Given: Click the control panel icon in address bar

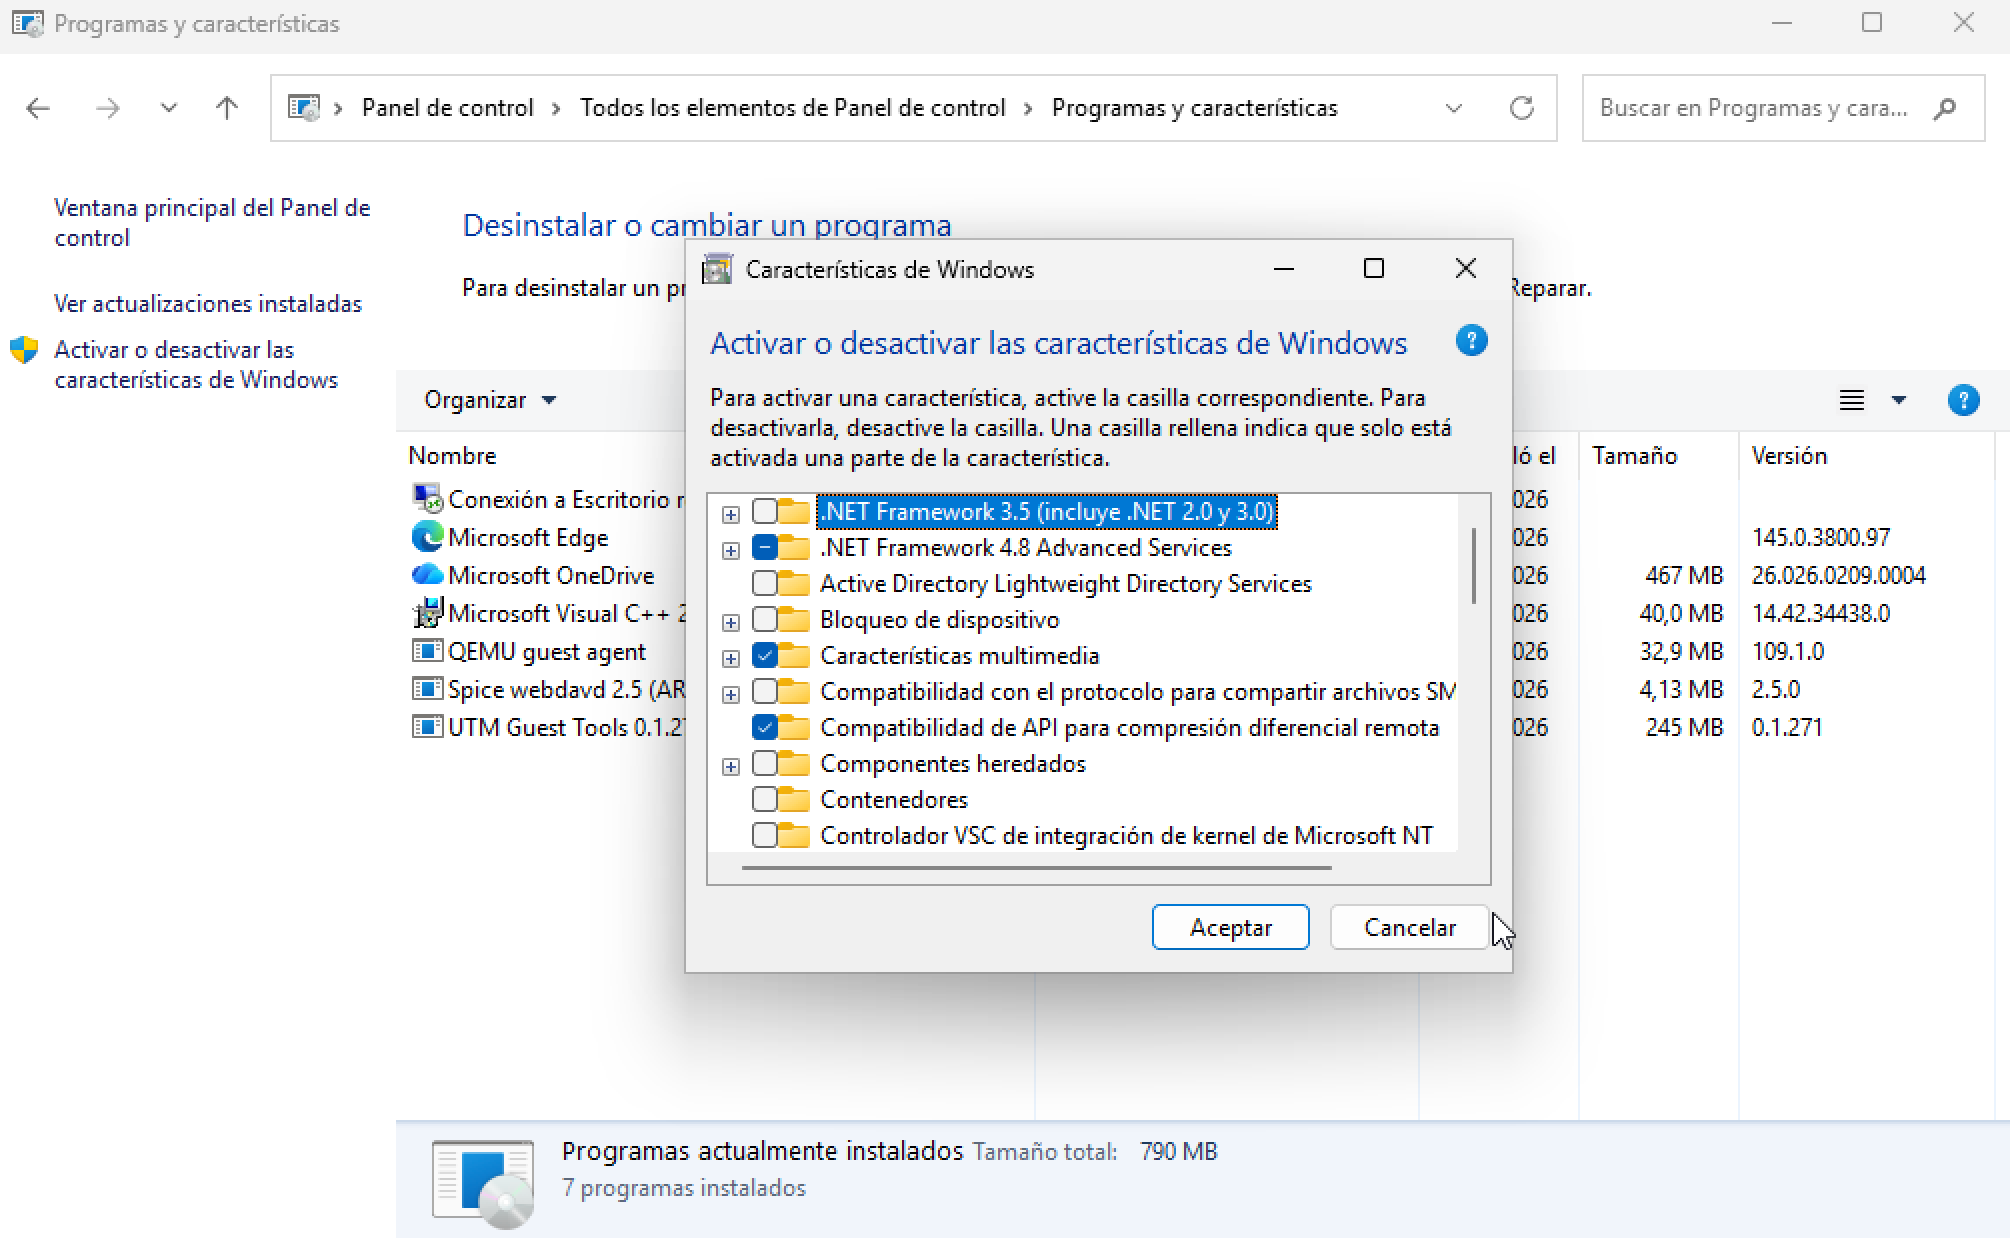Looking at the screenshot, I should click(x=303, y=107).
